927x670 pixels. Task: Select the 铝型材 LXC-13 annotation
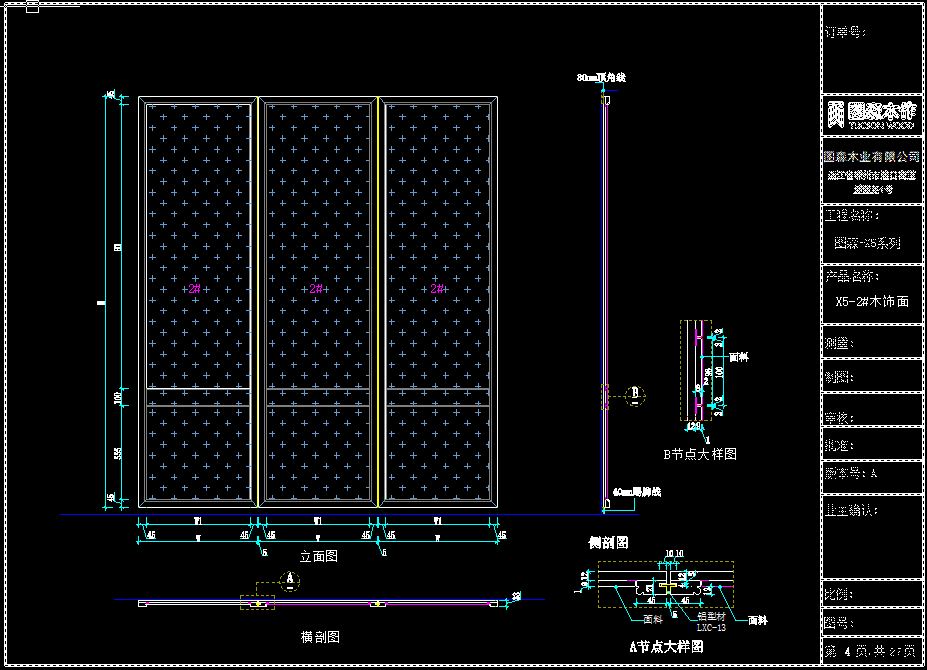[682, 624]
